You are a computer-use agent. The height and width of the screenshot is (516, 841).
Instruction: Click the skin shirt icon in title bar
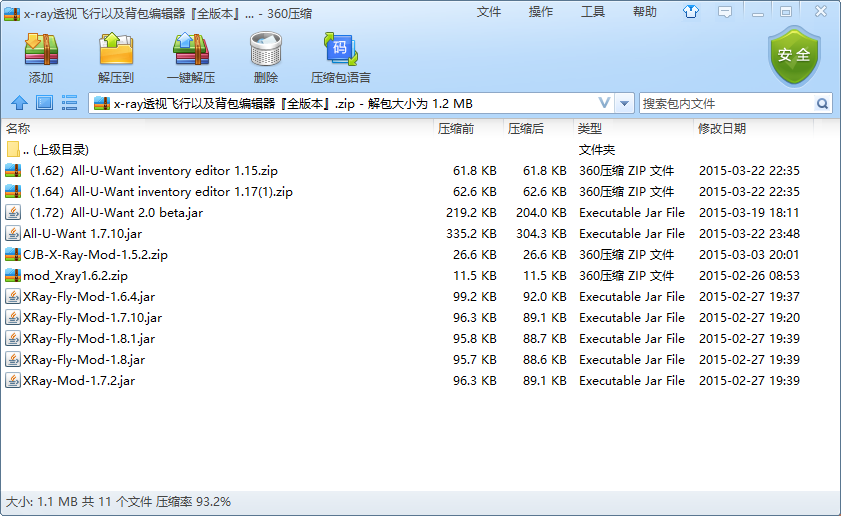(691, 12)
